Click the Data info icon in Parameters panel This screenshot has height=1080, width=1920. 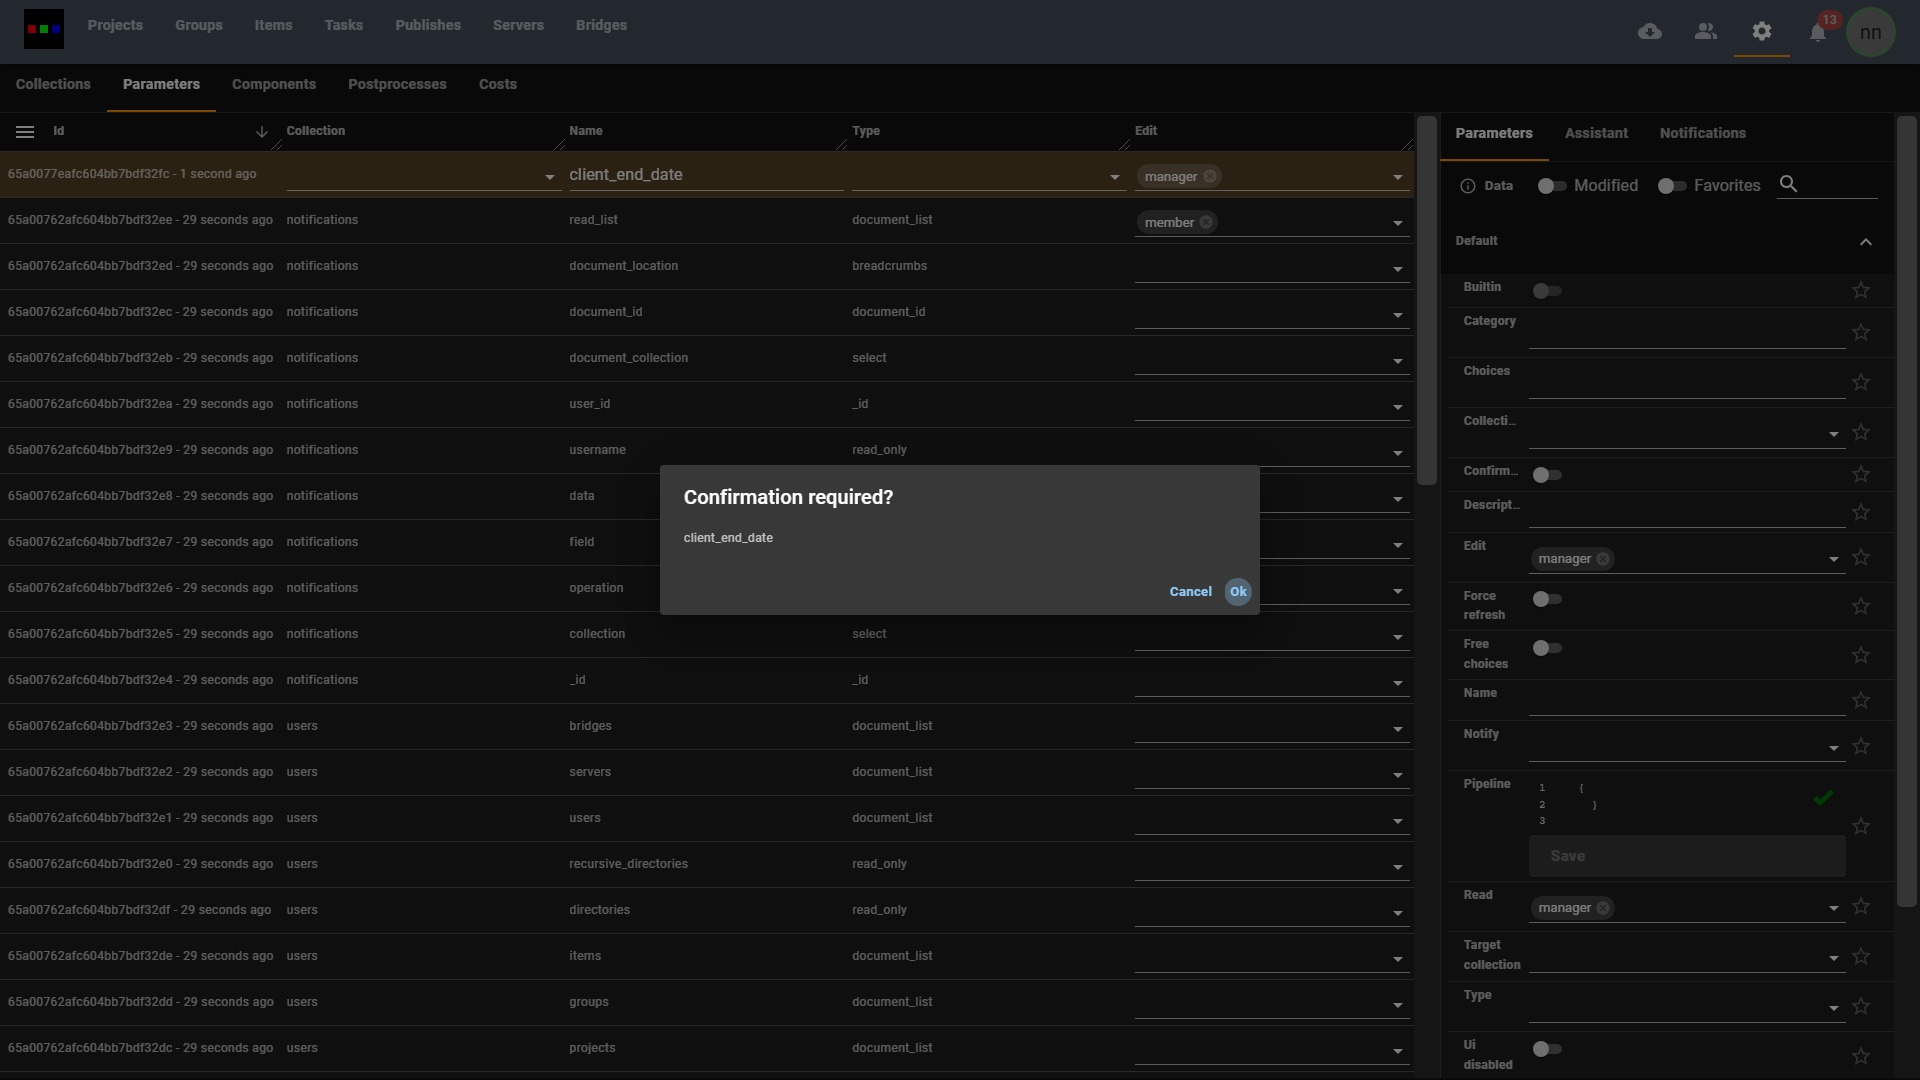tap(1467, 186)
